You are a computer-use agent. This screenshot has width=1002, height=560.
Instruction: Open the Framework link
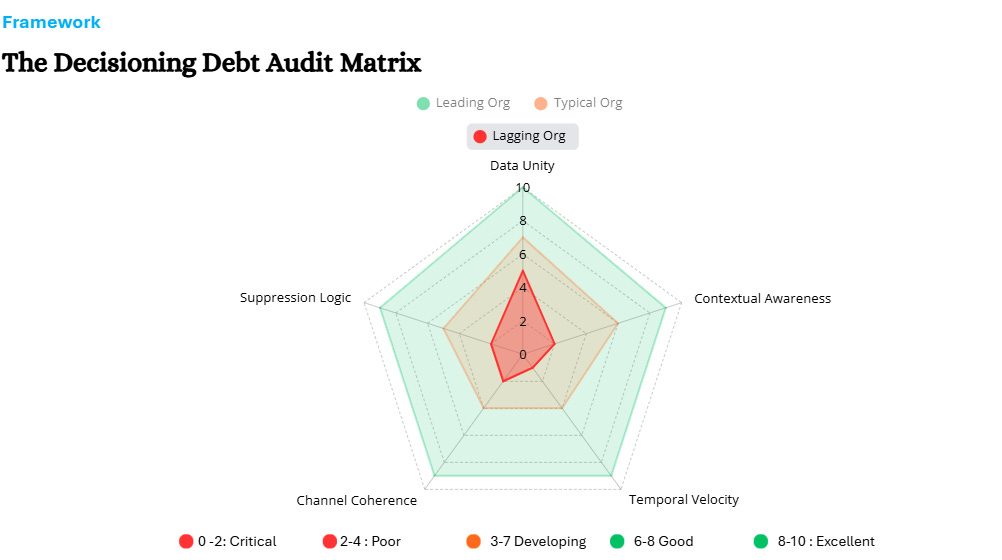[51, 22]
